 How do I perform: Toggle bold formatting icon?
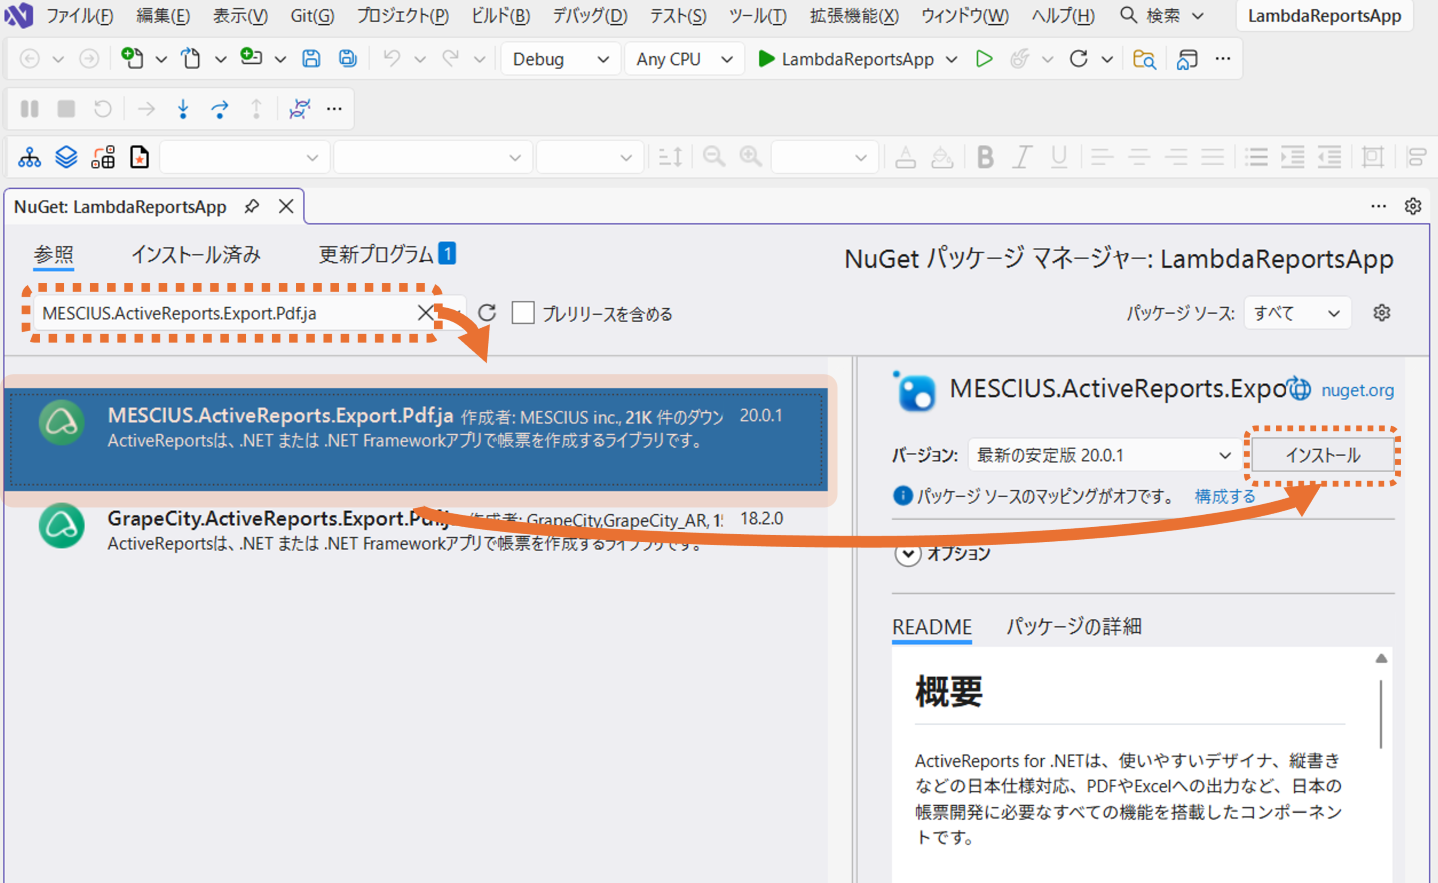(x=985, y=157)
